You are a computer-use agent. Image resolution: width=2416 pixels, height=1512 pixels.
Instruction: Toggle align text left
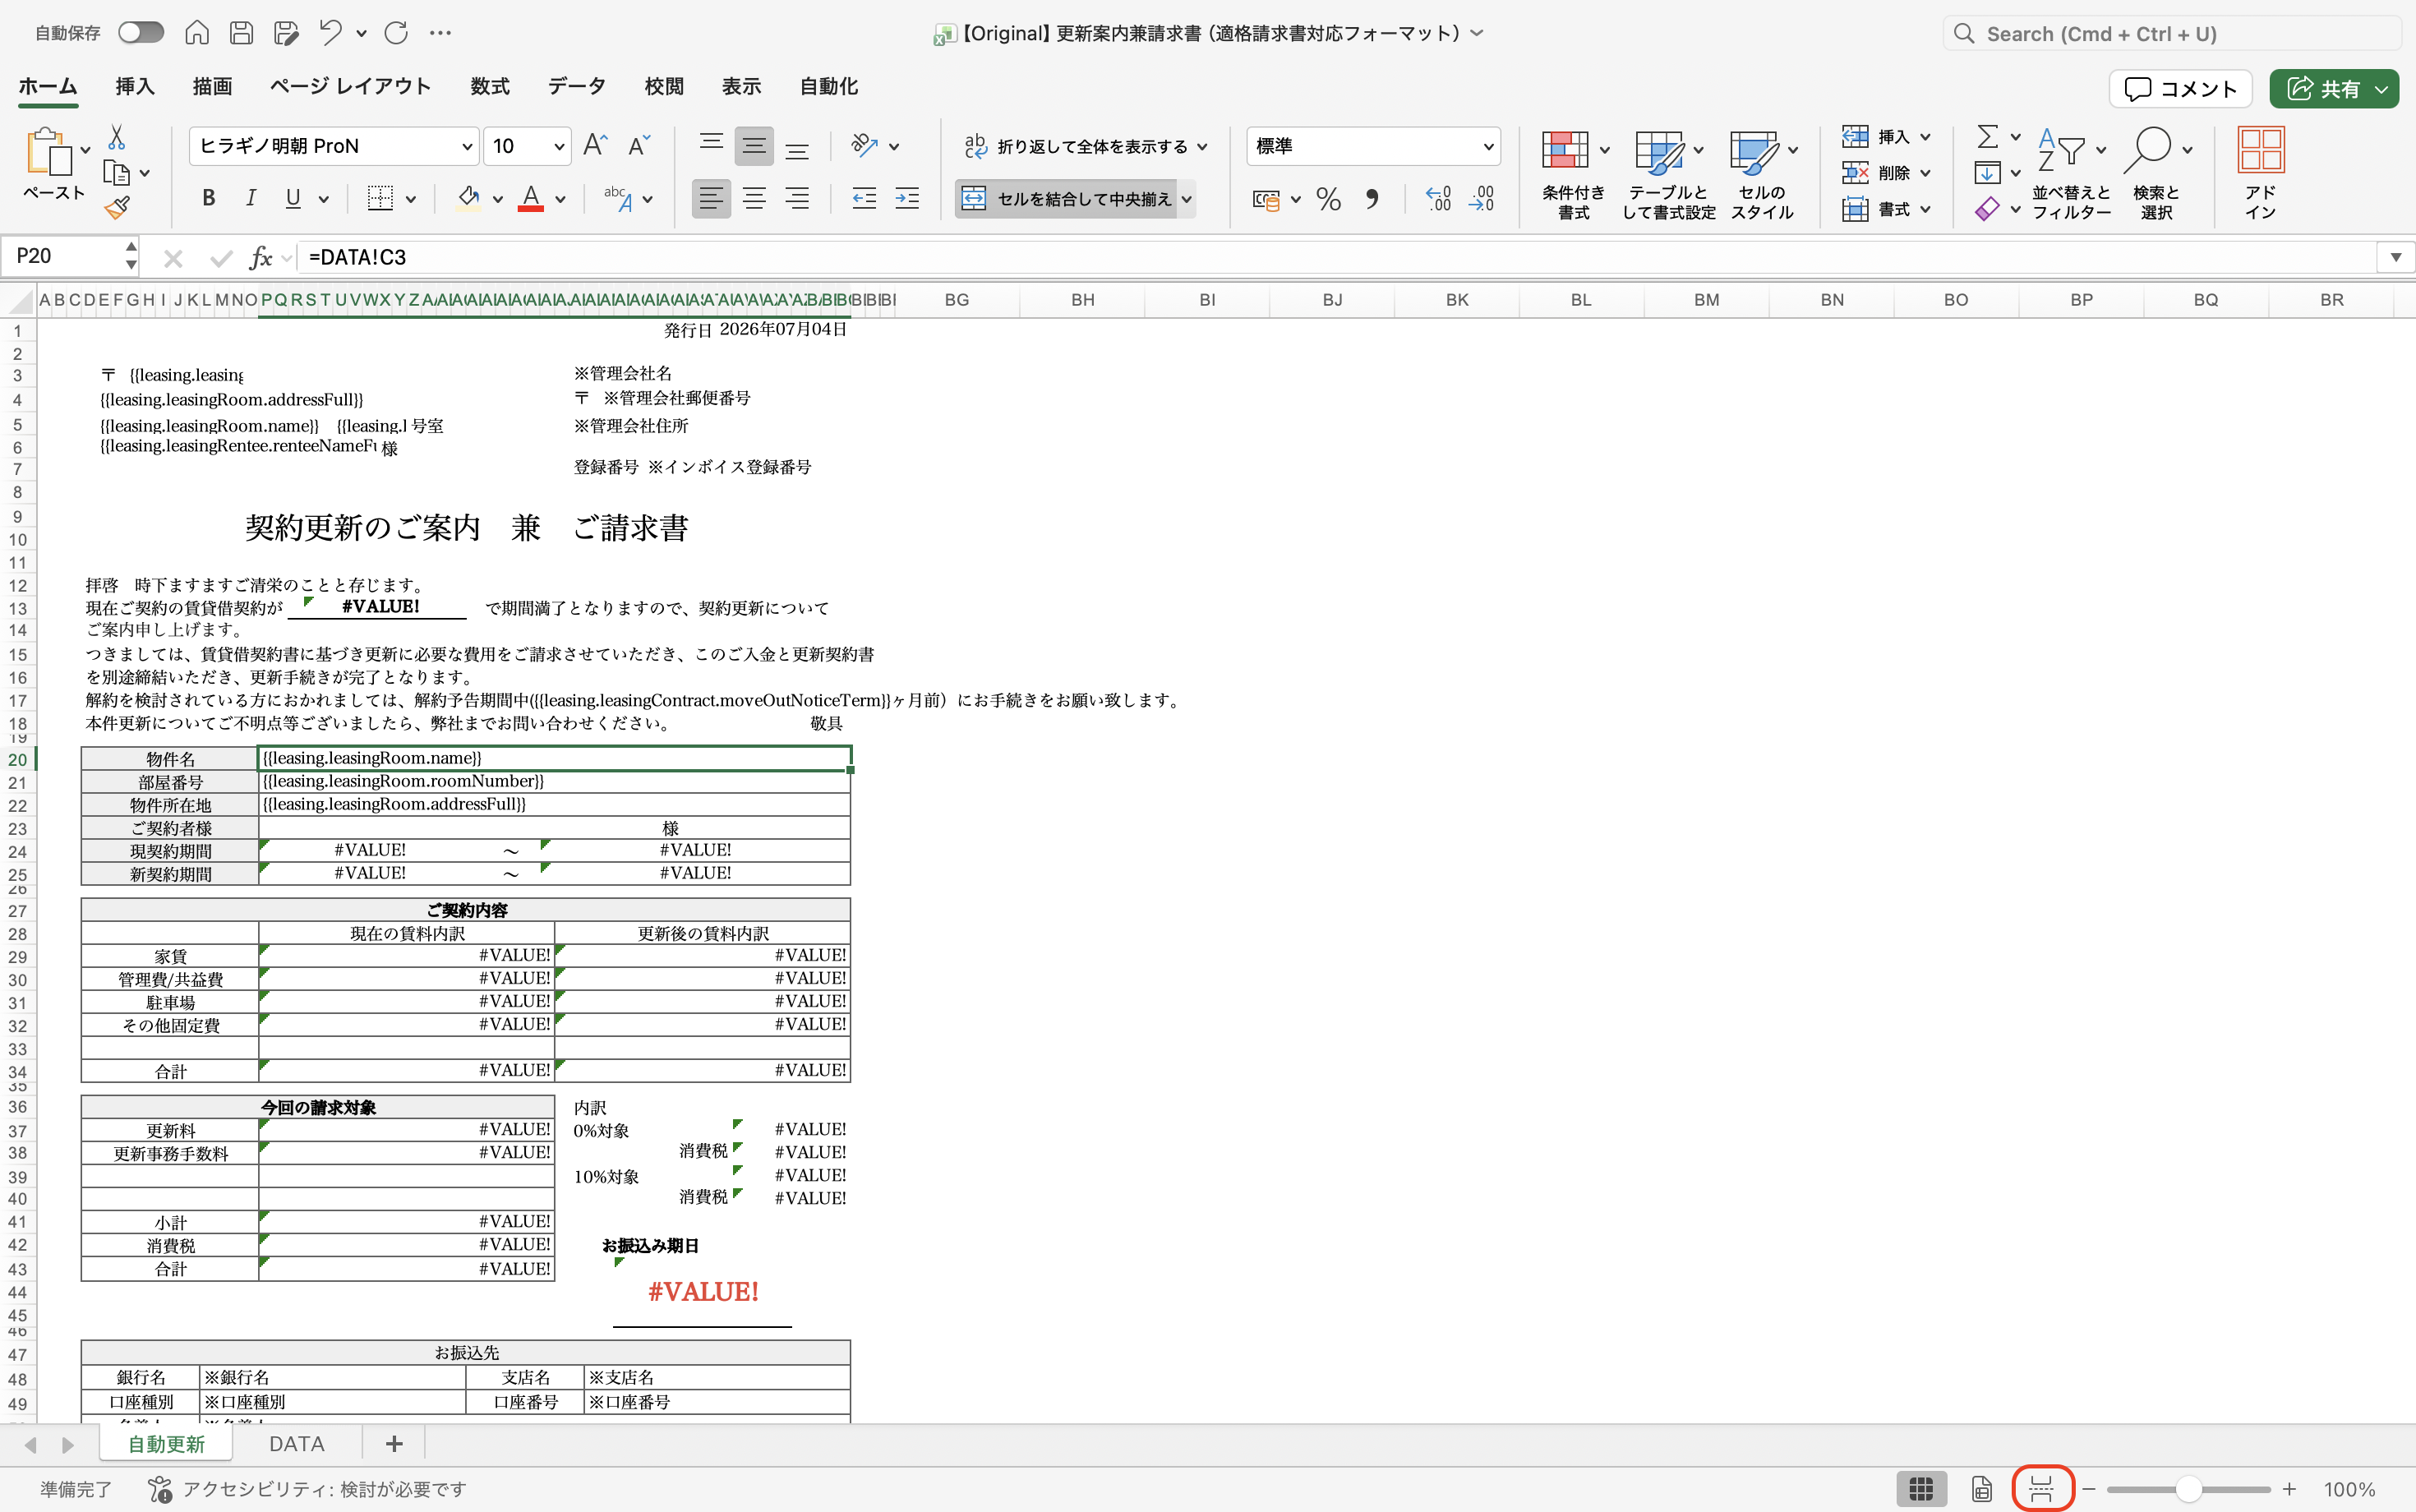[x=711, y=199]
